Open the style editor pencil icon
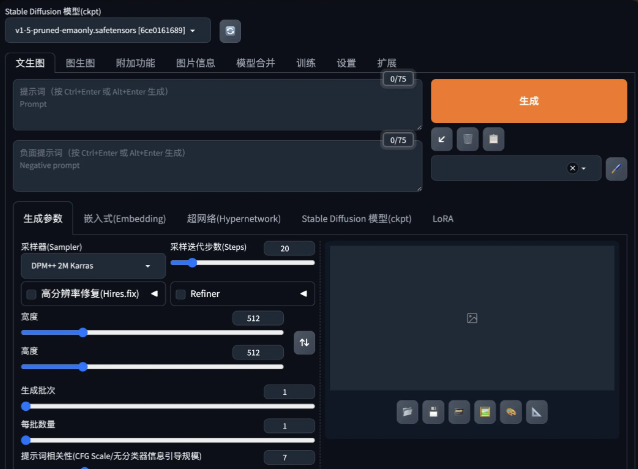The image size is (638, 469). [616, 168]
